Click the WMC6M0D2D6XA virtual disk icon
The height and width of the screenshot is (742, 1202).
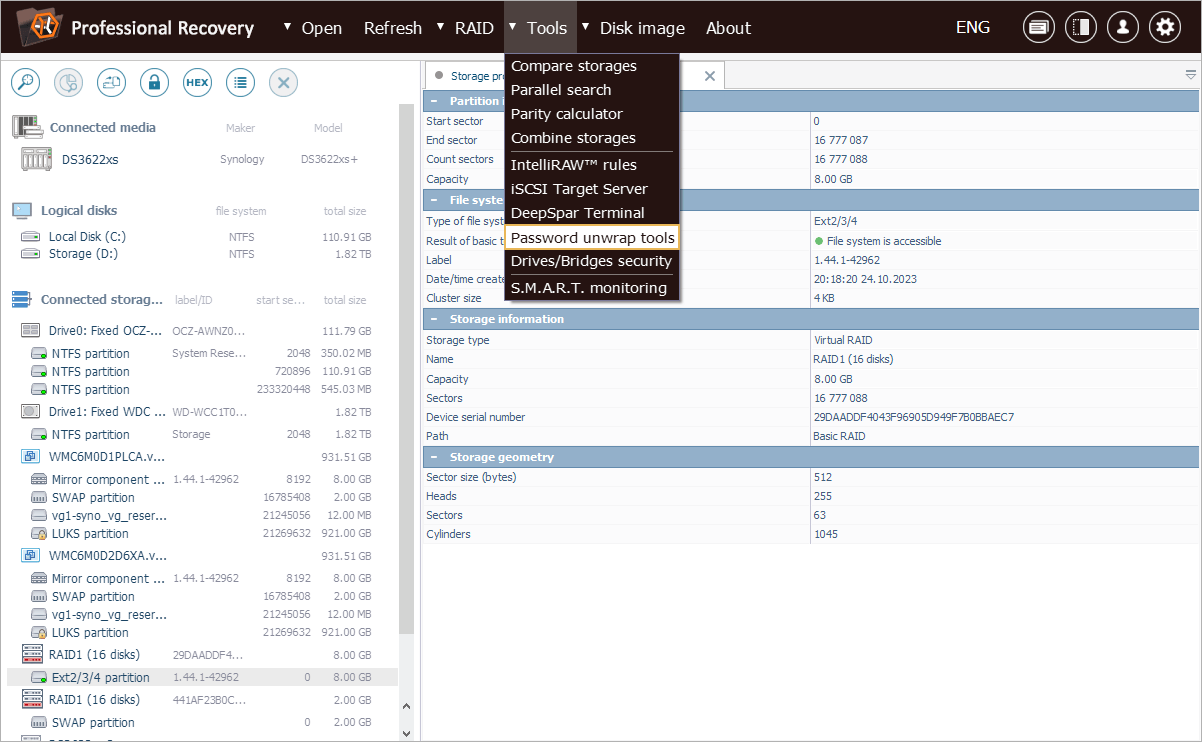point(30,556)
